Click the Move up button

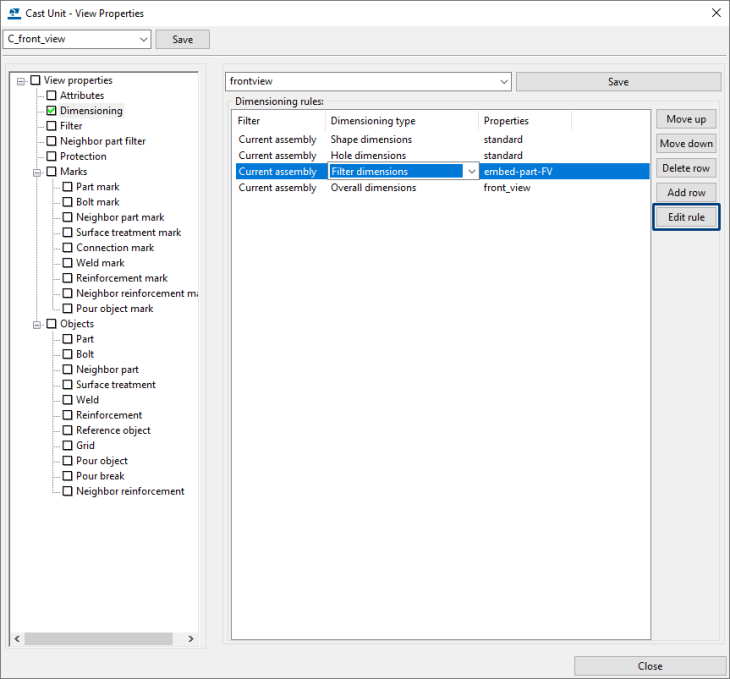(x=685, y=119)
